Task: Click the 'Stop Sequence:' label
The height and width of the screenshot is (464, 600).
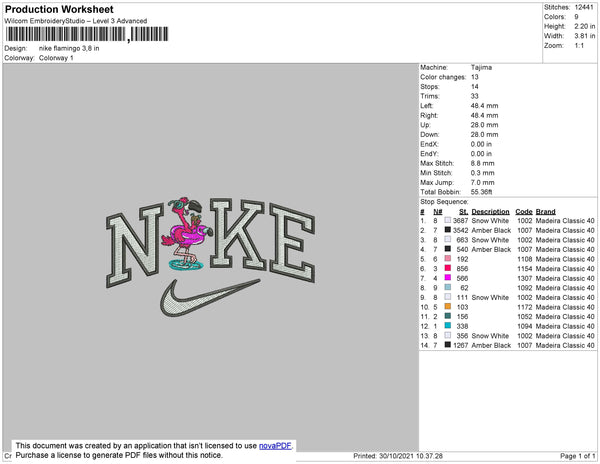Action: tap(444, 202)
